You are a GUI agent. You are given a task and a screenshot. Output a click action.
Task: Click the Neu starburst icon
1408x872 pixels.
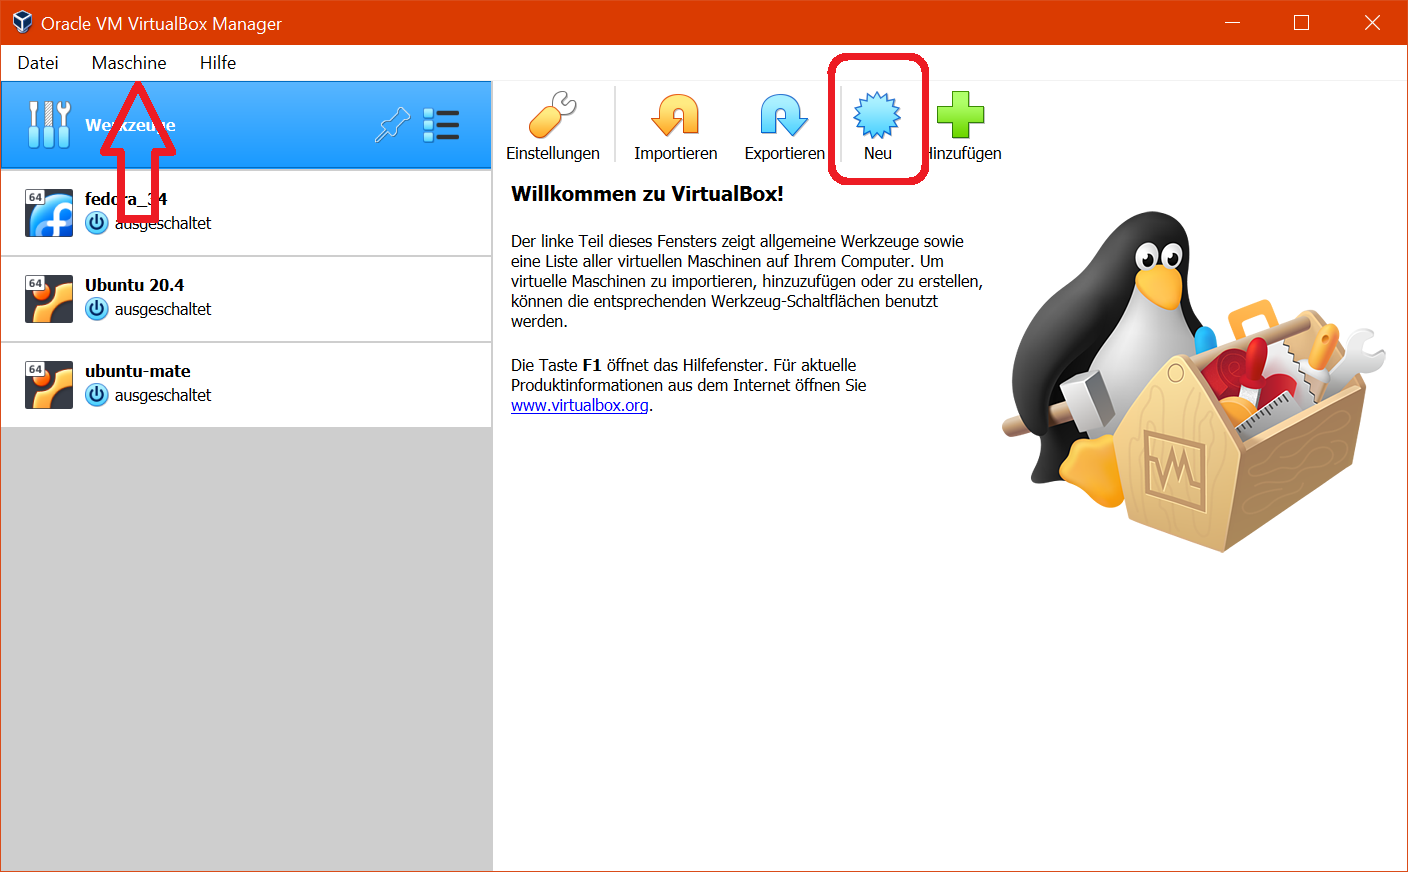(877, 114)
